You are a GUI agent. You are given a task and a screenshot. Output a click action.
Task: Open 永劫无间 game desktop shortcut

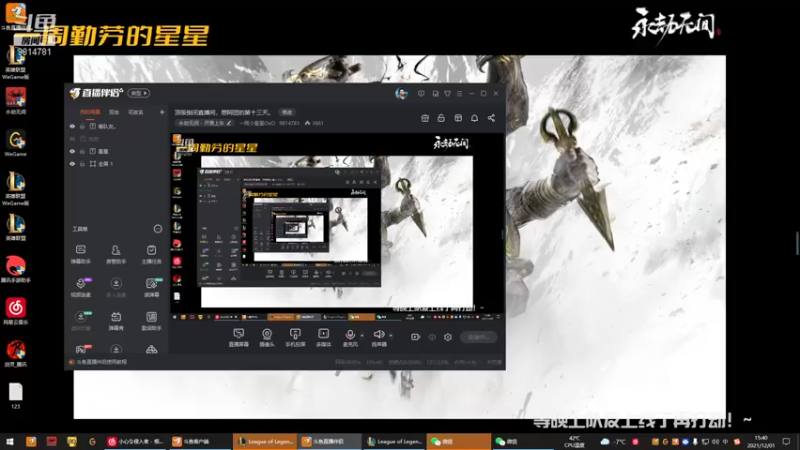(15, 101)
